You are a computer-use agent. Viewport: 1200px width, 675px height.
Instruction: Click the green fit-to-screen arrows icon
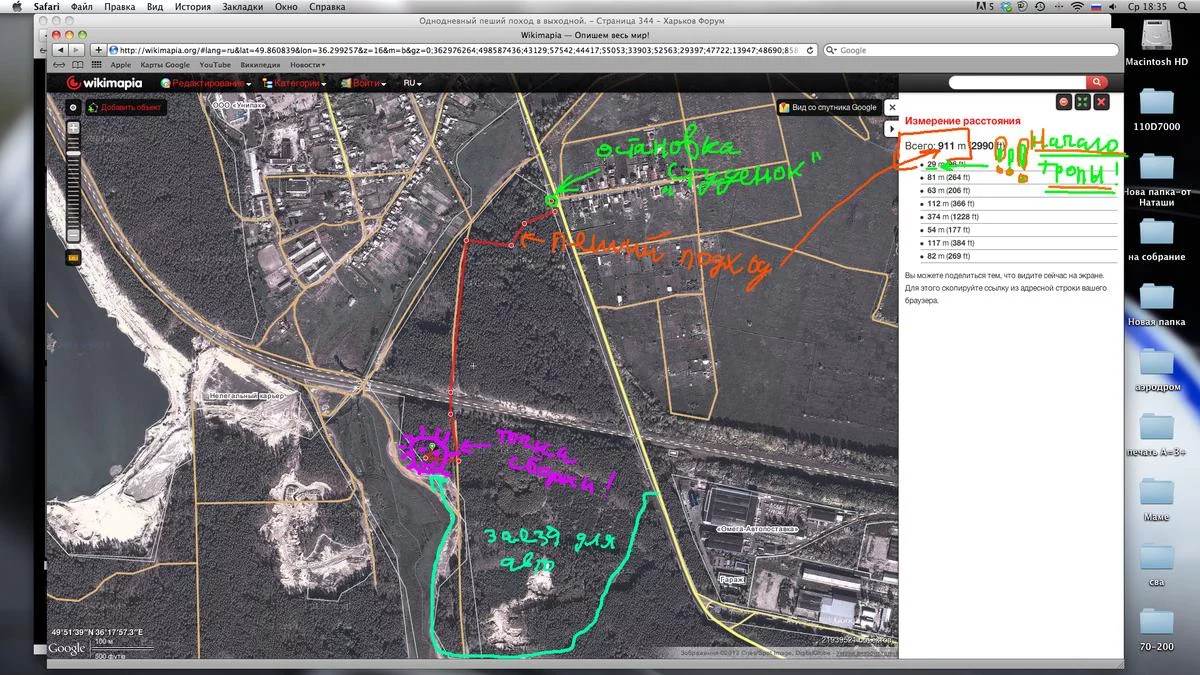[x=1082, y=102]
